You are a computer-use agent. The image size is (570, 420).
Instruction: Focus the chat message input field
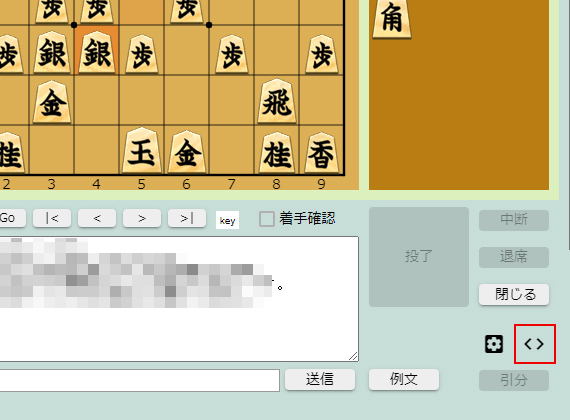[x=140, y=380]
